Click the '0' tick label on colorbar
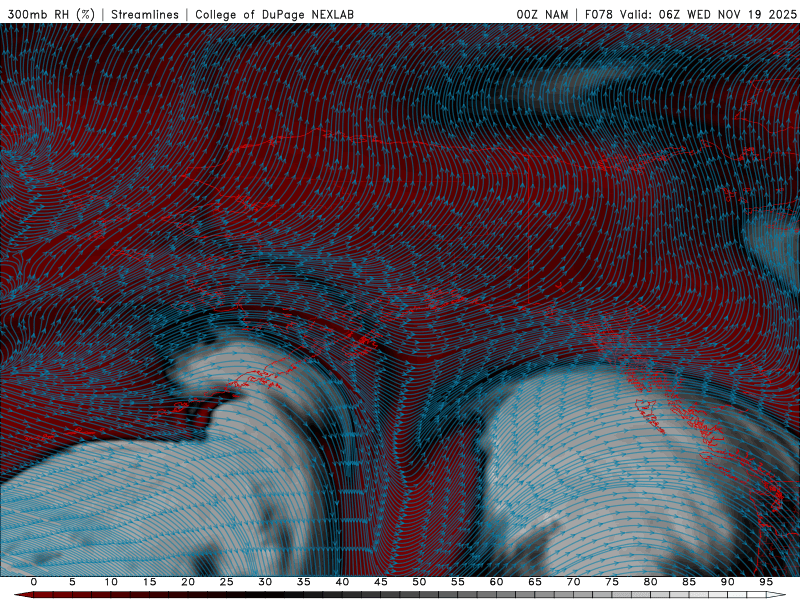The height and width of the screenshot is (600, 800). (x=34, y=582)
